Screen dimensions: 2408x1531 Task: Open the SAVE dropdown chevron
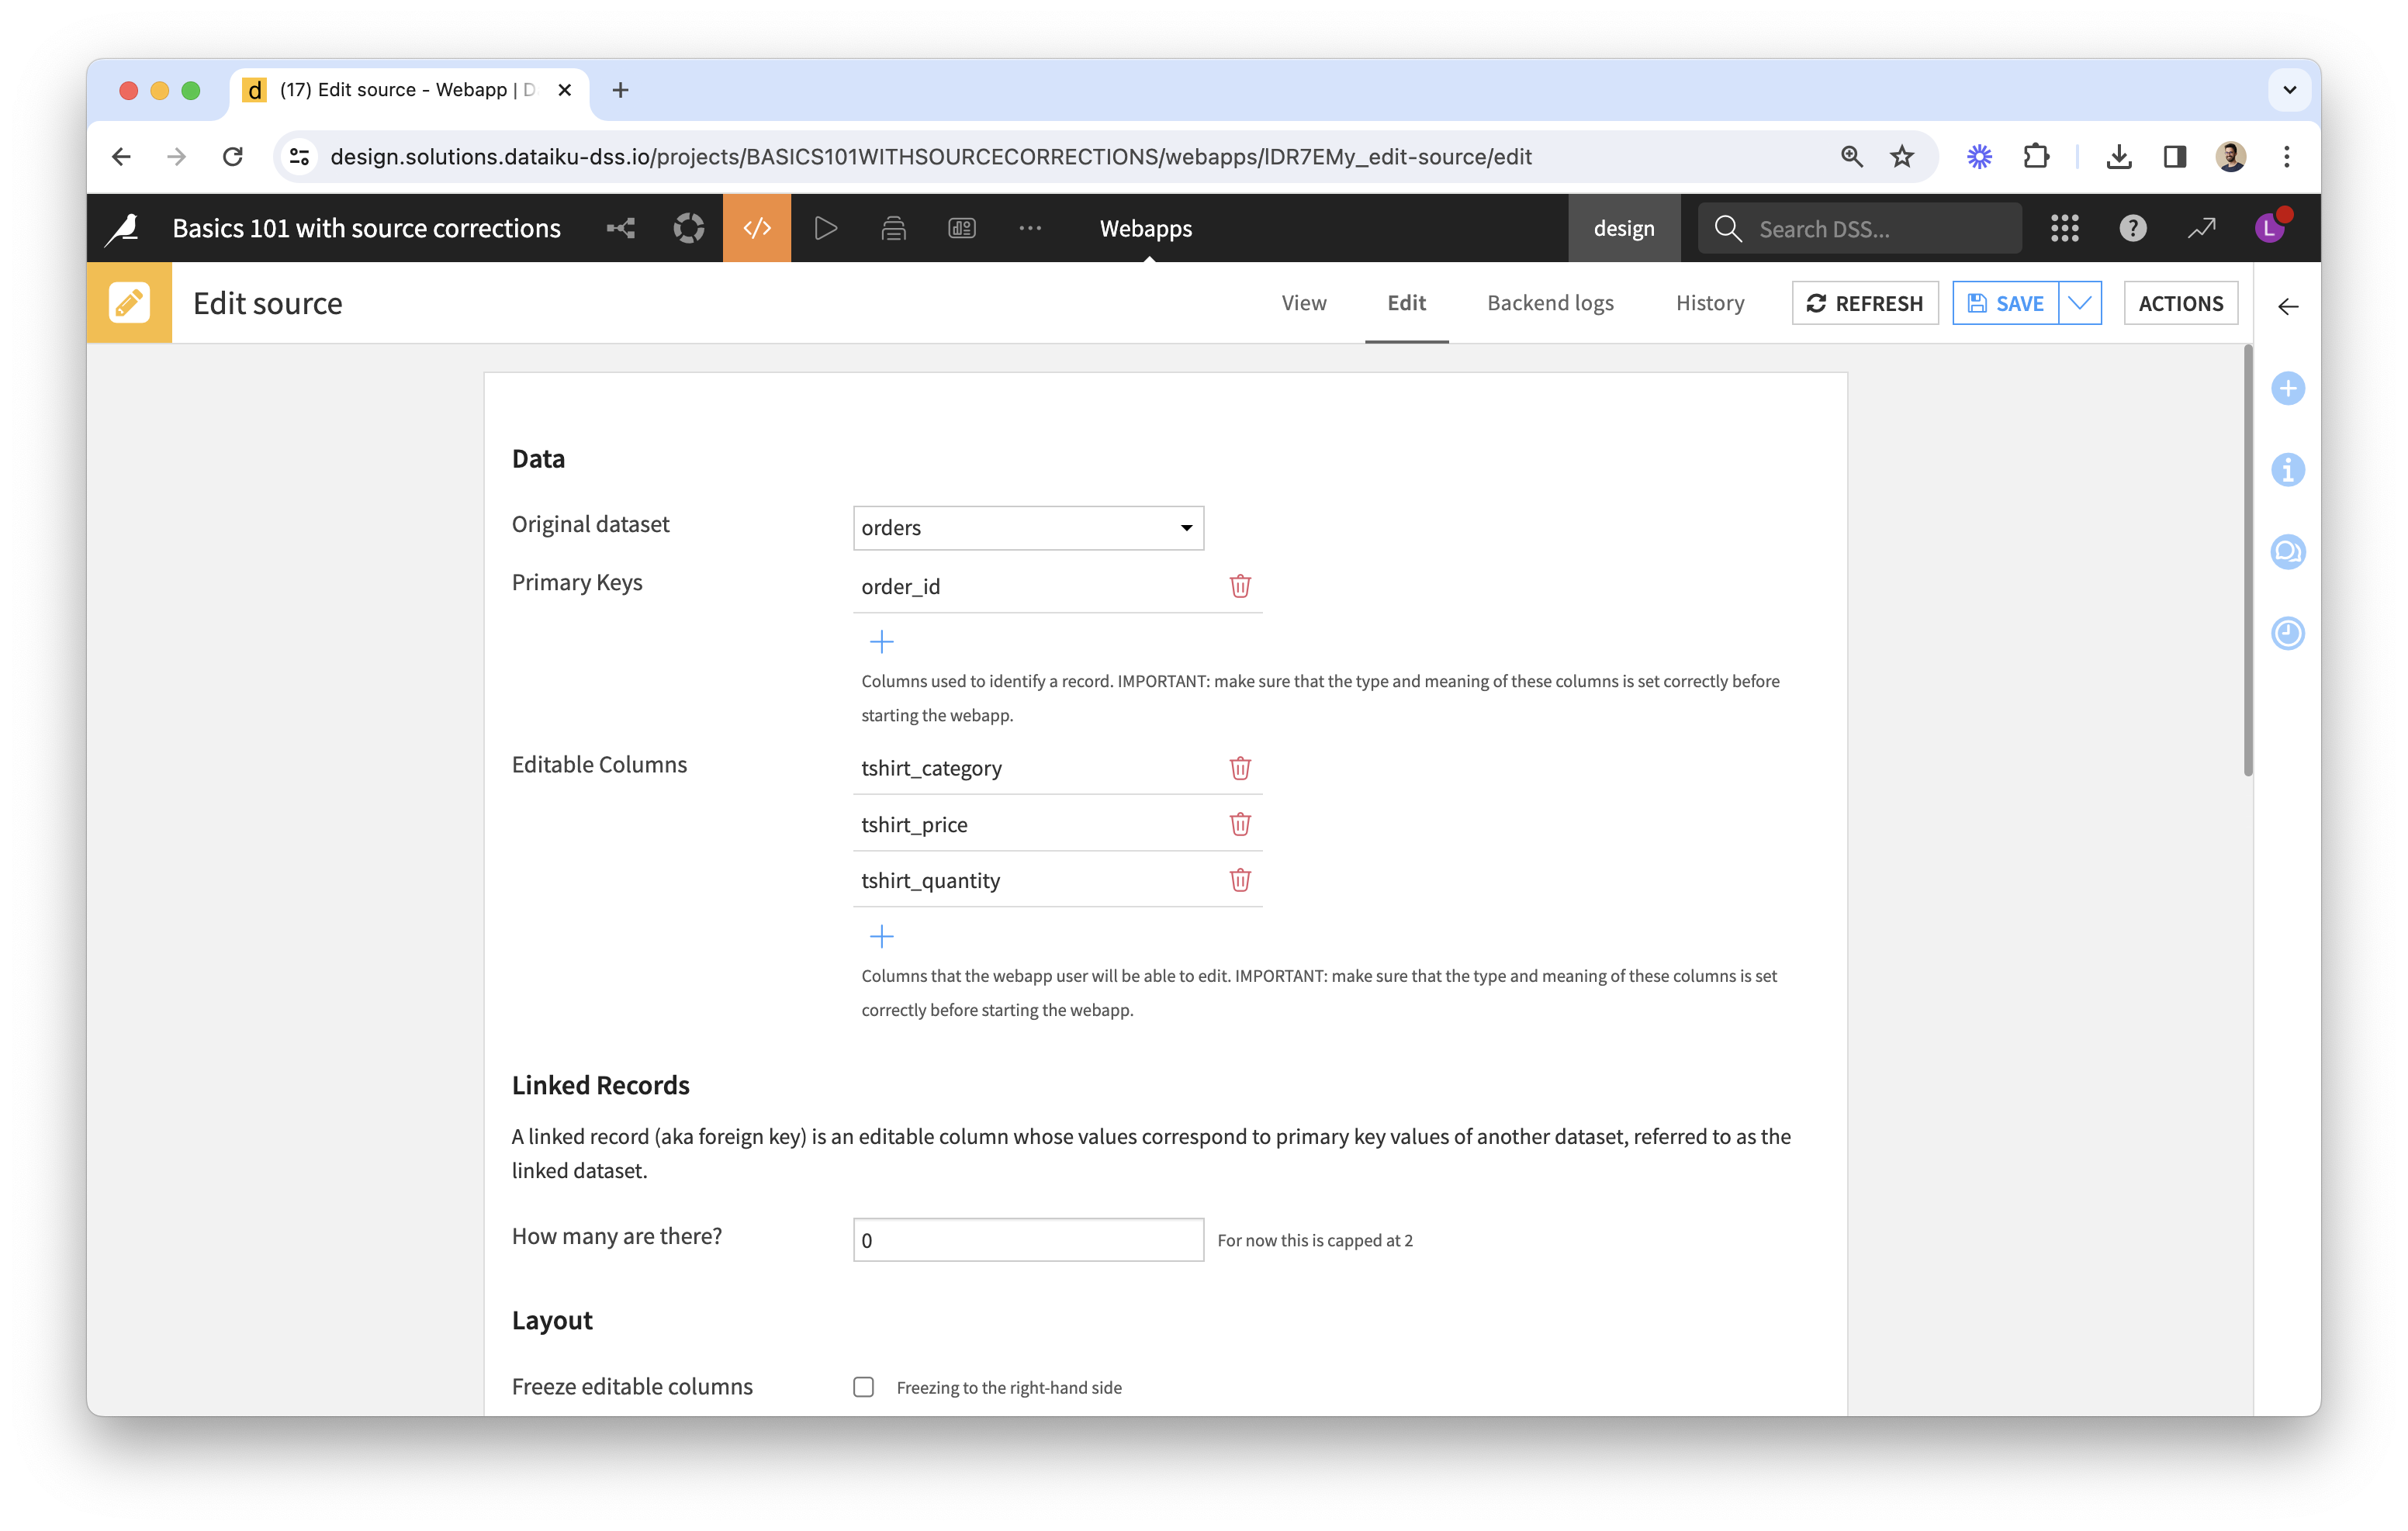(2080, 303)
